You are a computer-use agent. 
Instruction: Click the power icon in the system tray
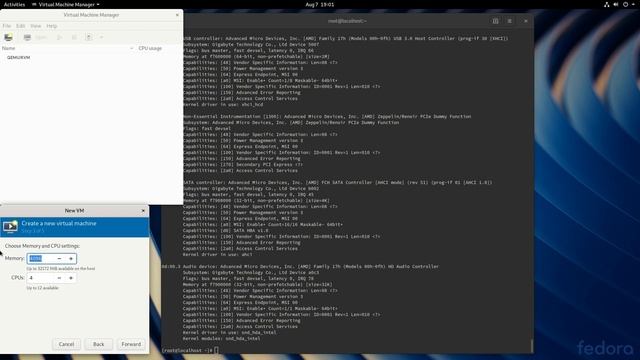(x=625, y=4)
